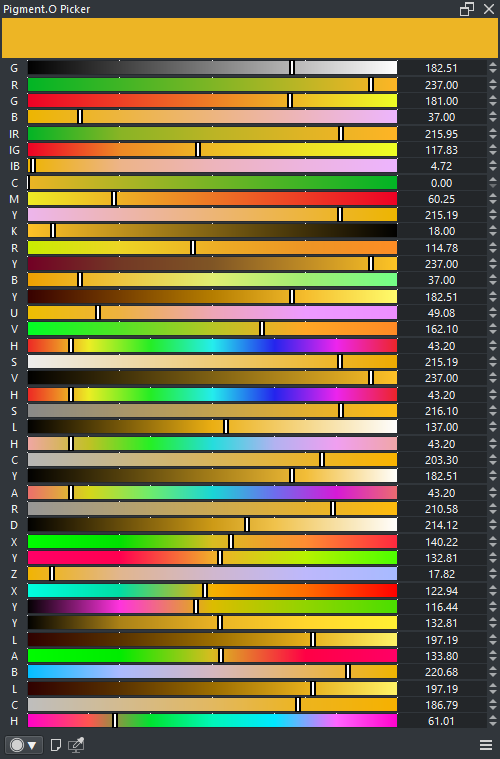Open the circle mode dropdown at bottom

(x=23, y=745)
